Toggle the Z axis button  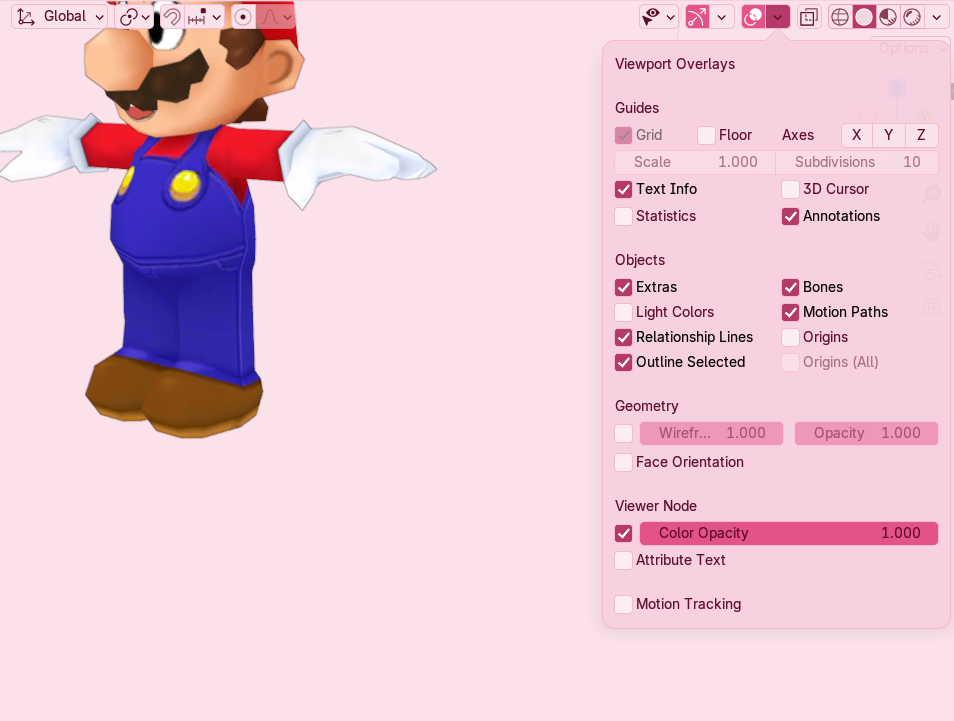click(921, 135)
